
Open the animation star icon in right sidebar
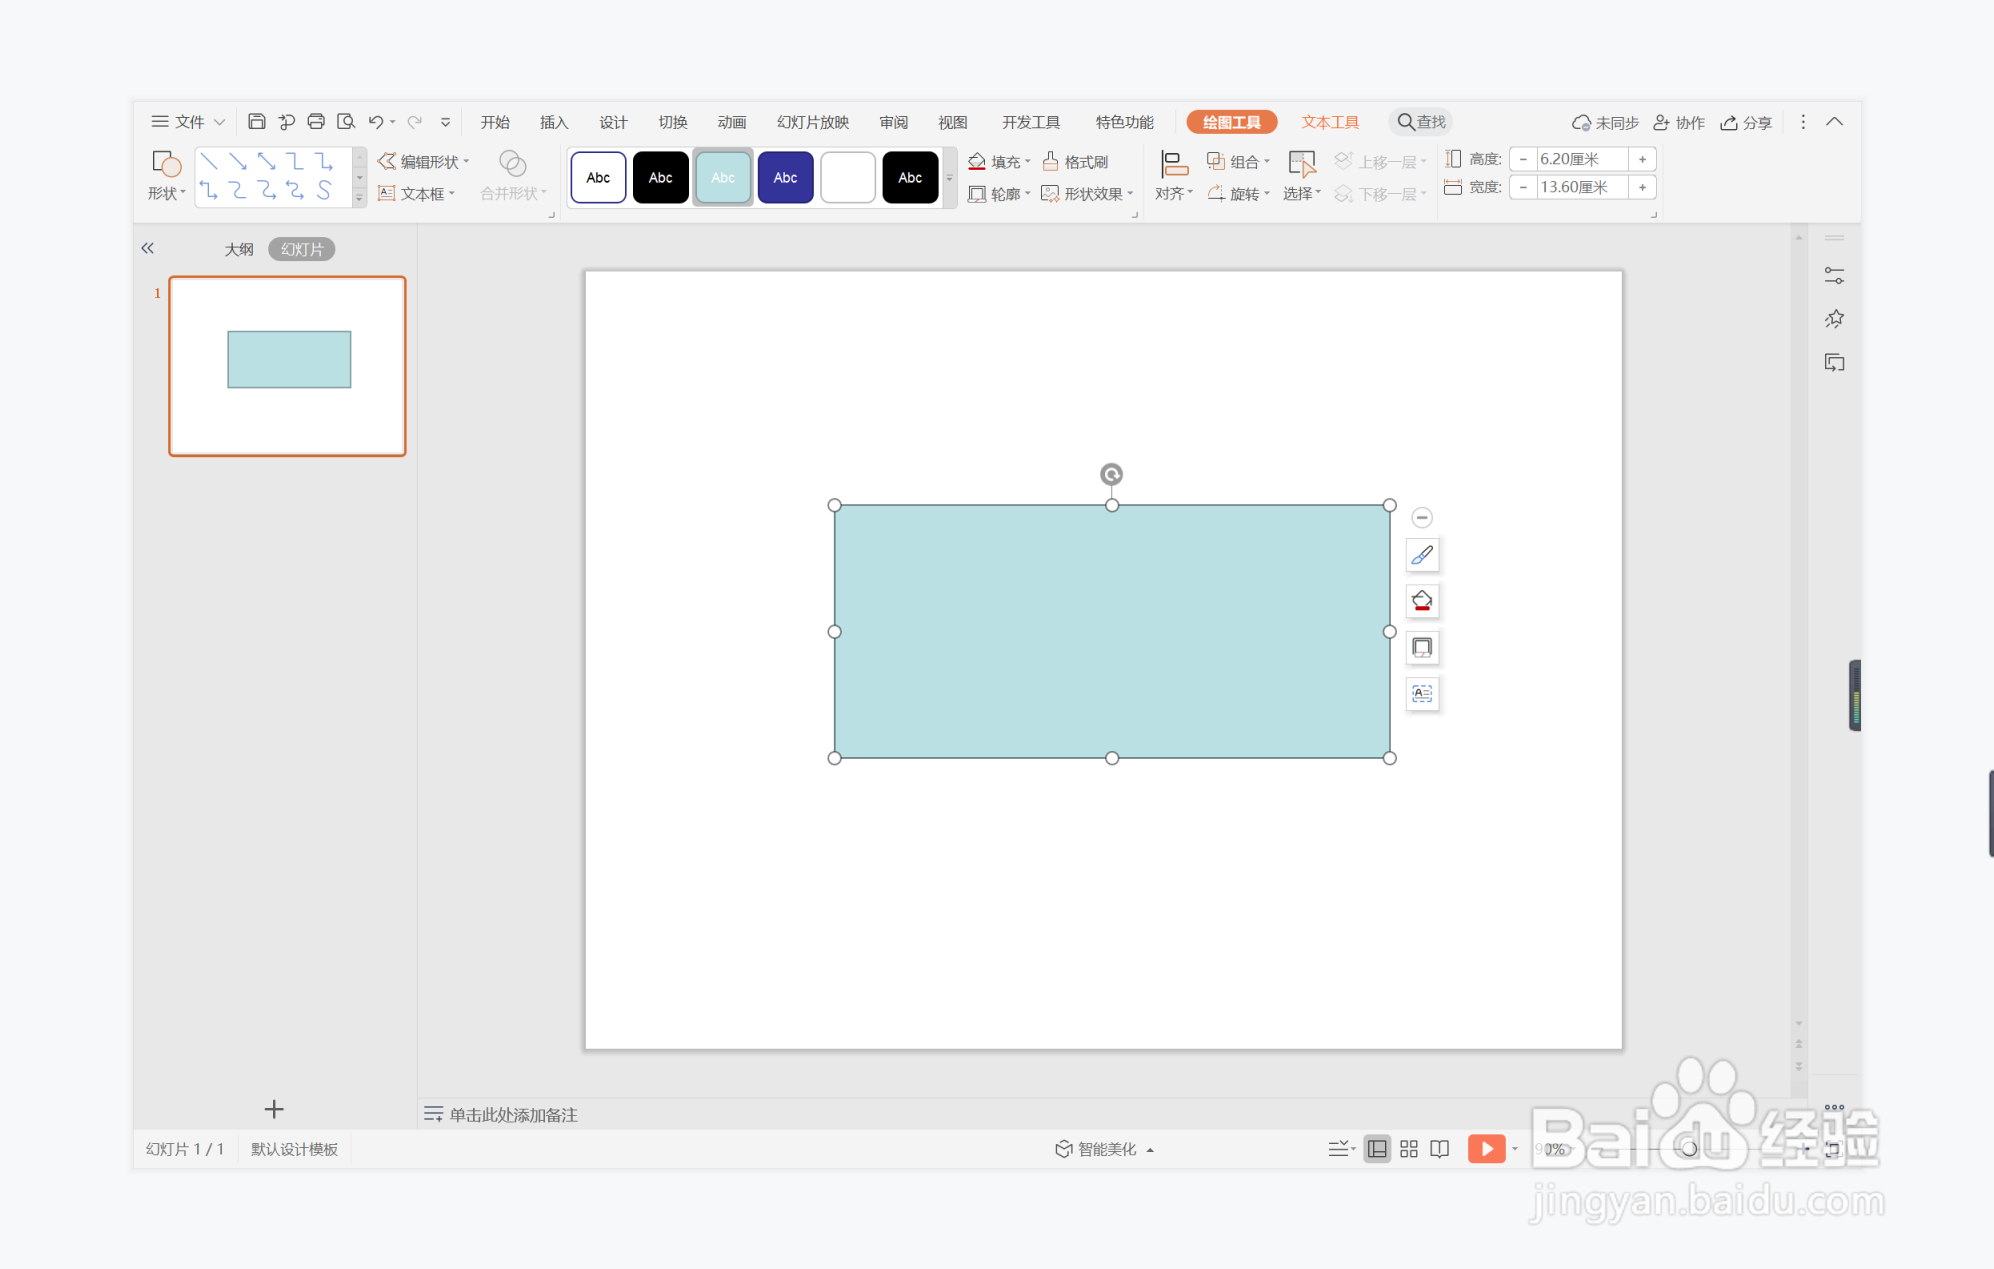1834,319
